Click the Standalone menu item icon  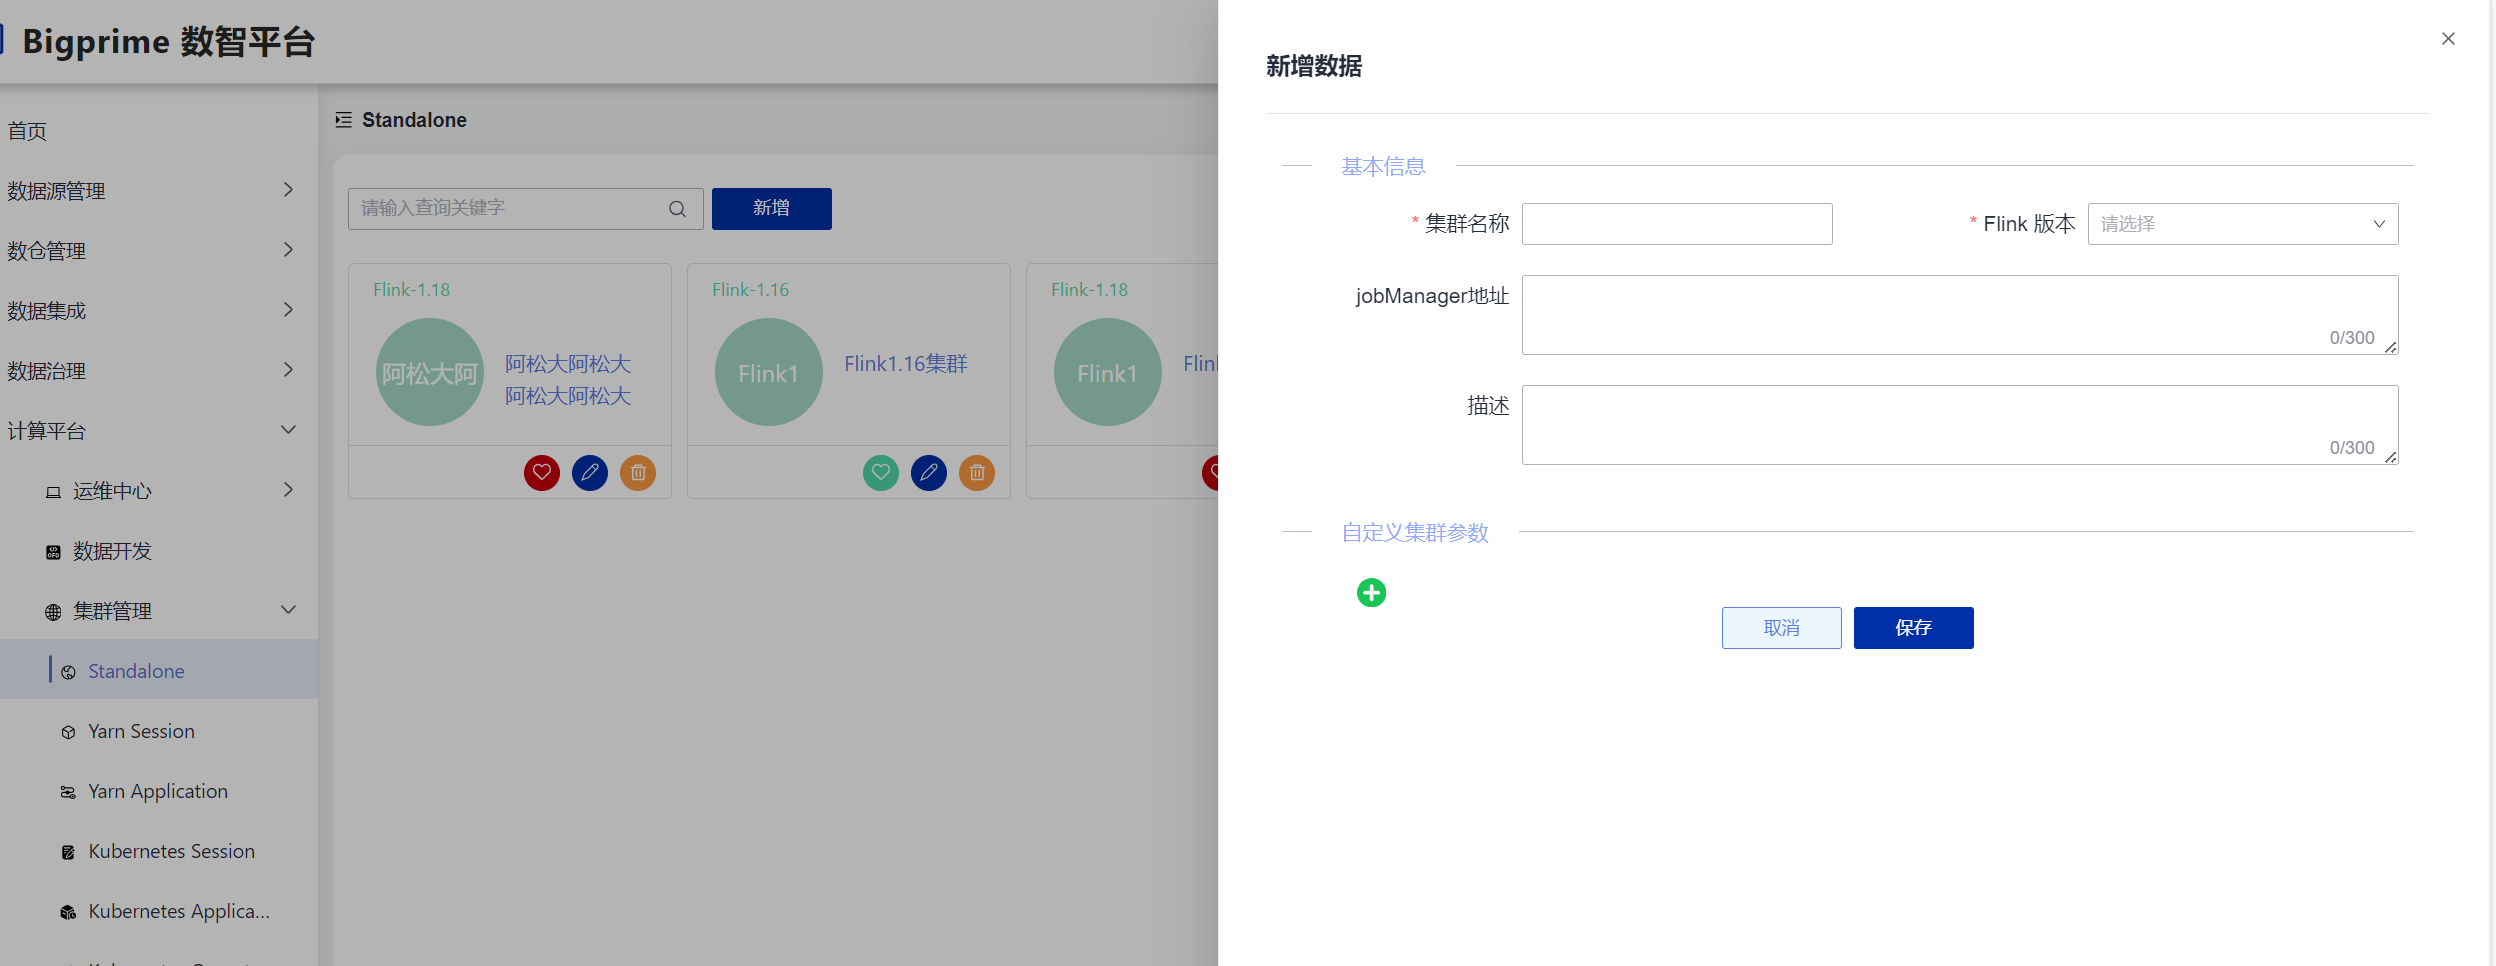tap(68, 672)
